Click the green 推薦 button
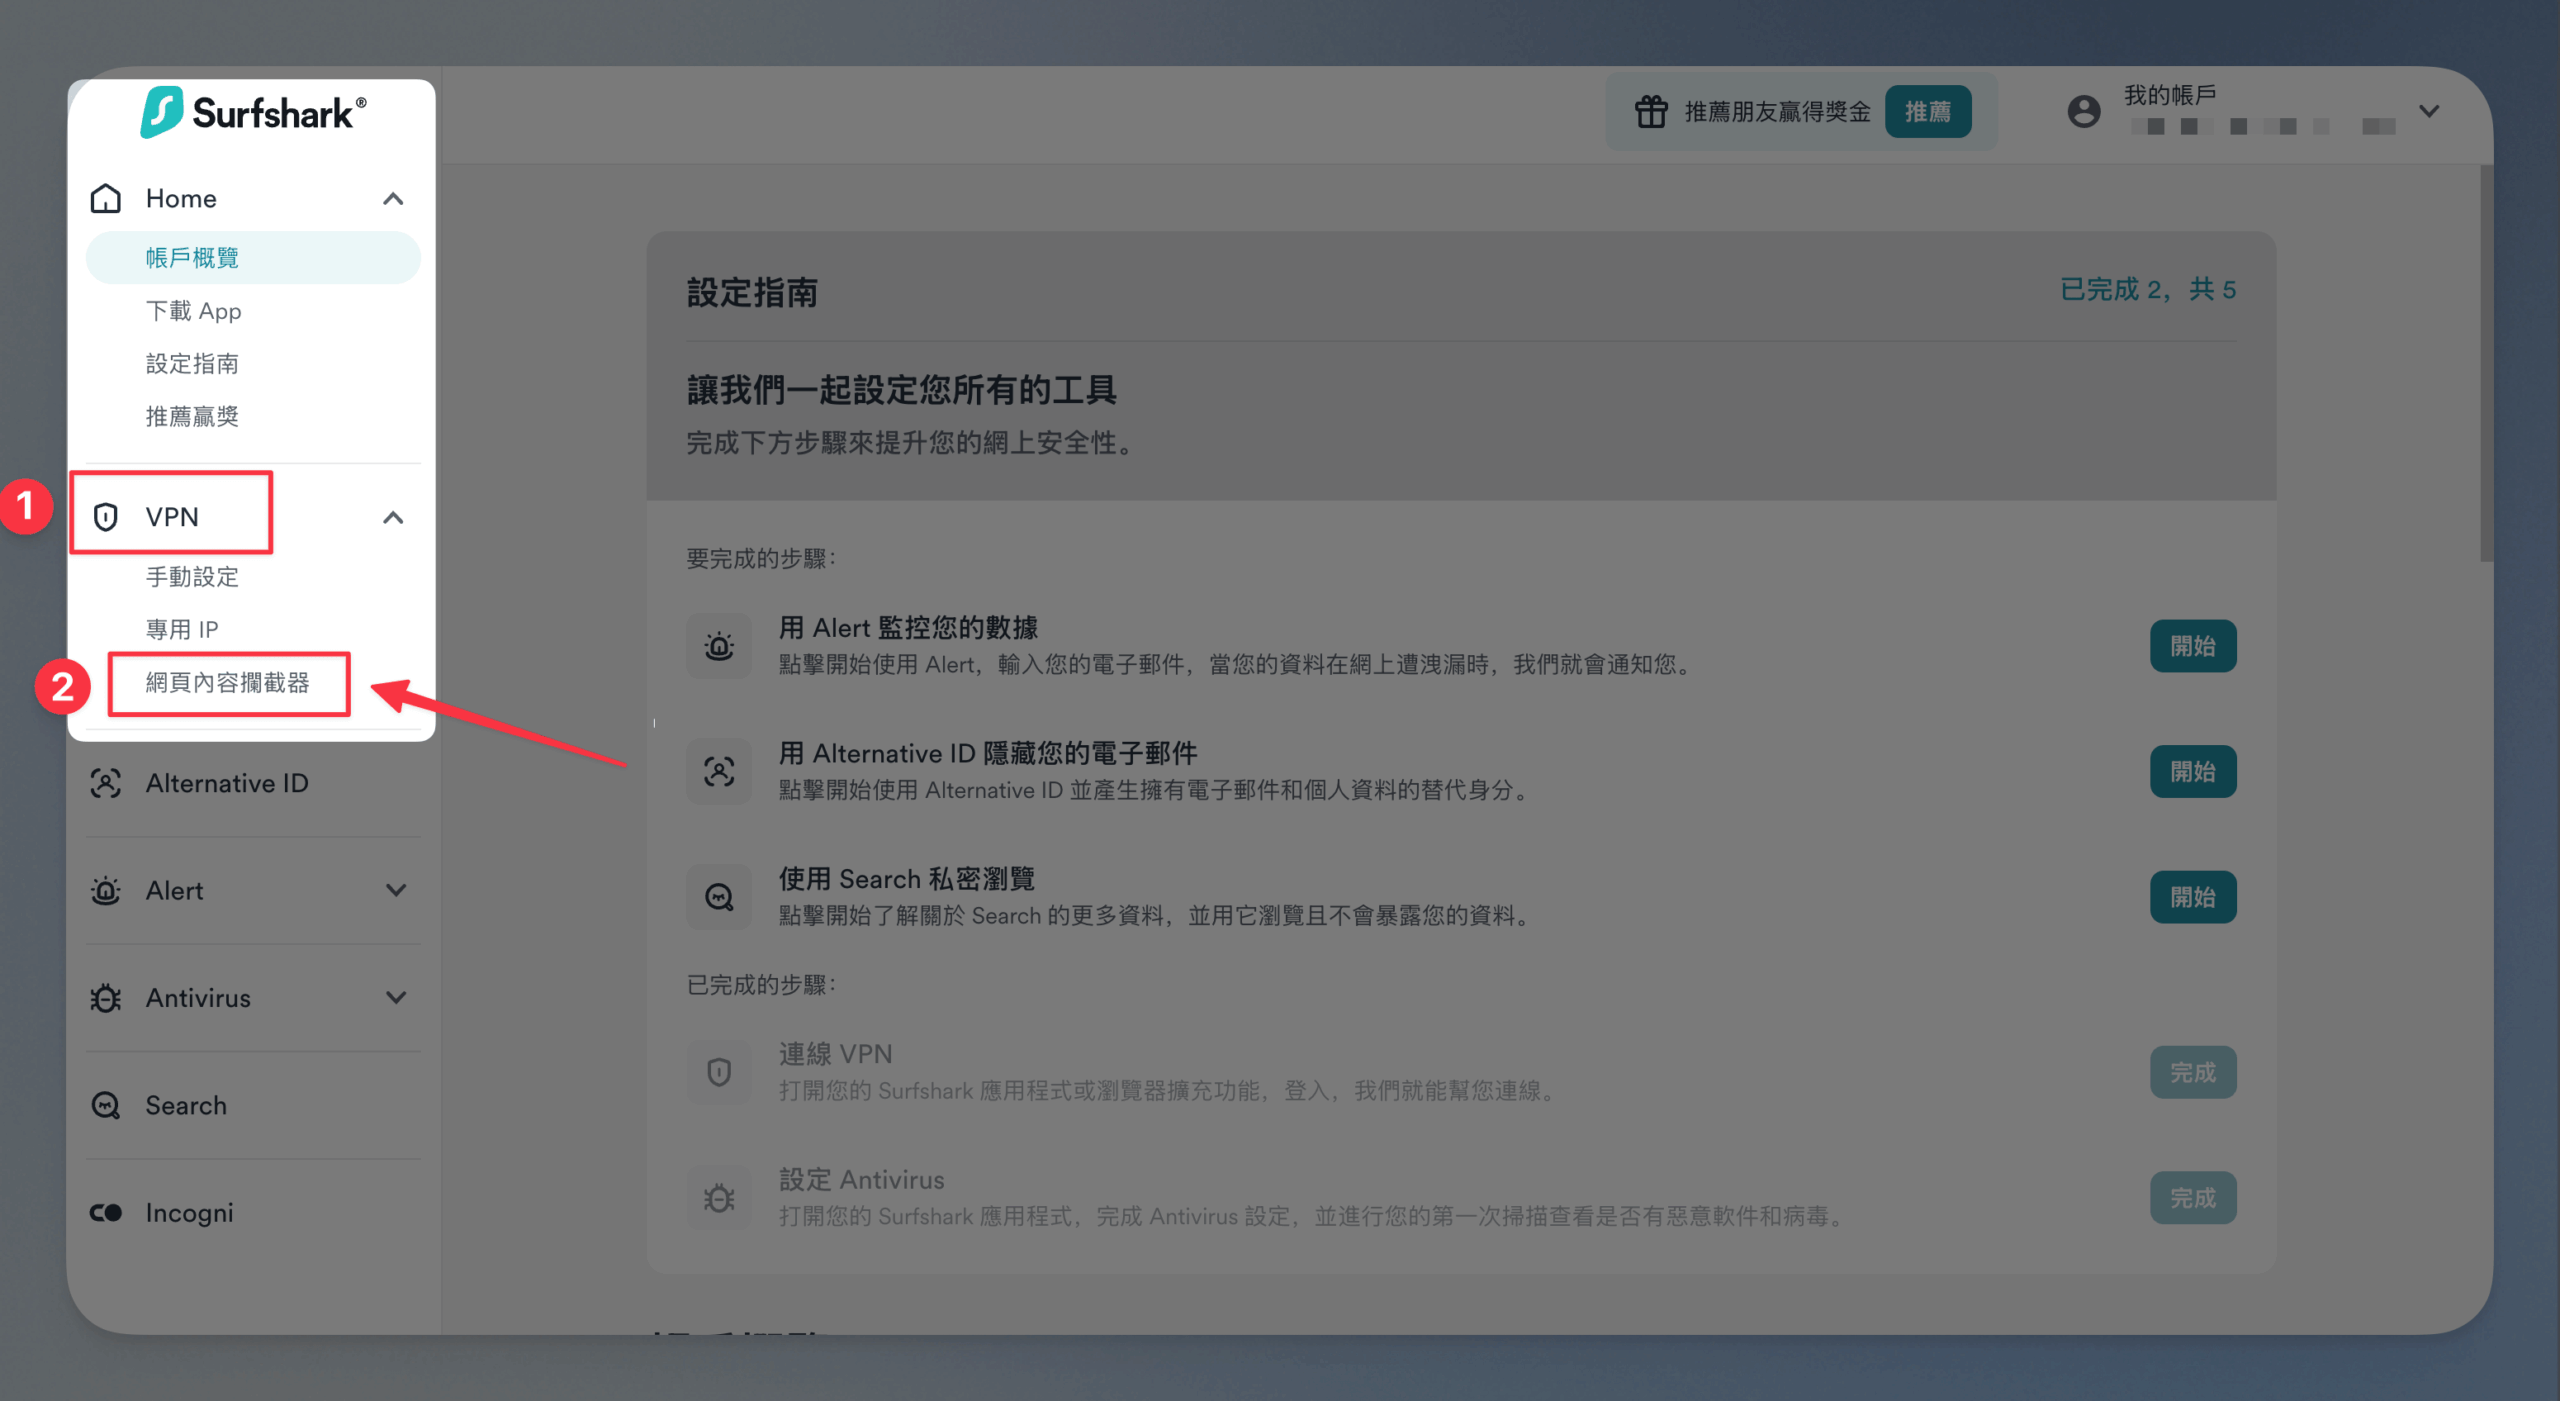This screenshot has width=2560, height=1401. click(x=1927, y=112)
